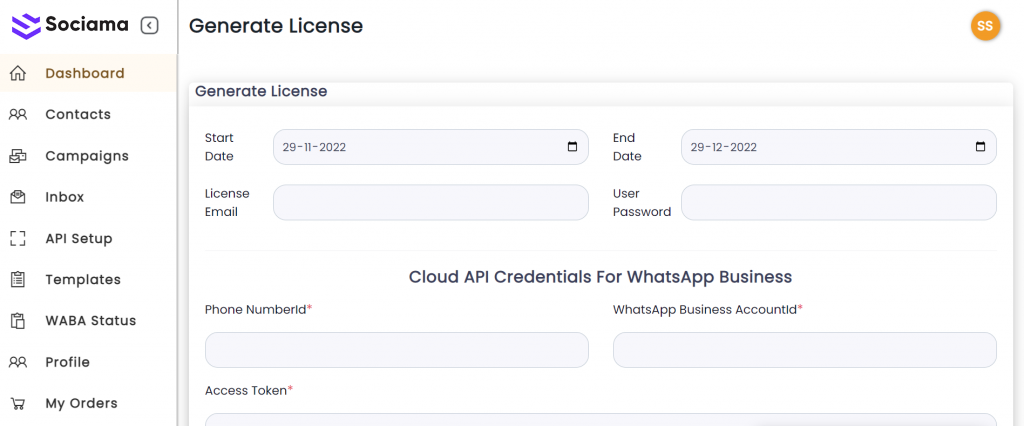This screenshot has width=1024, height=426.
Task: Click the My Orders cart icon
Action: 17,403
